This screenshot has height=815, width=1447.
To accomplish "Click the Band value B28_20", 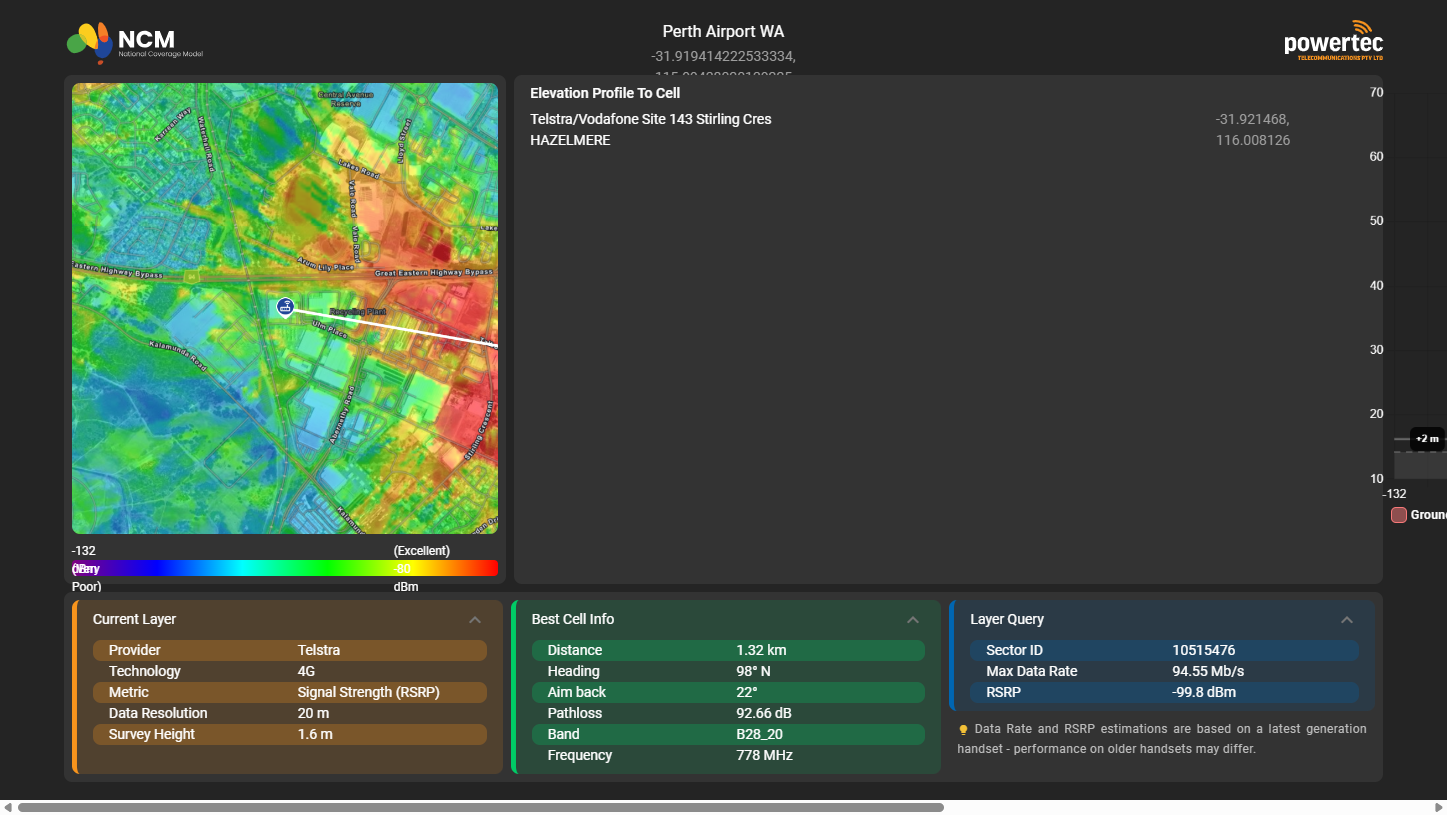I will pos(759,734).
